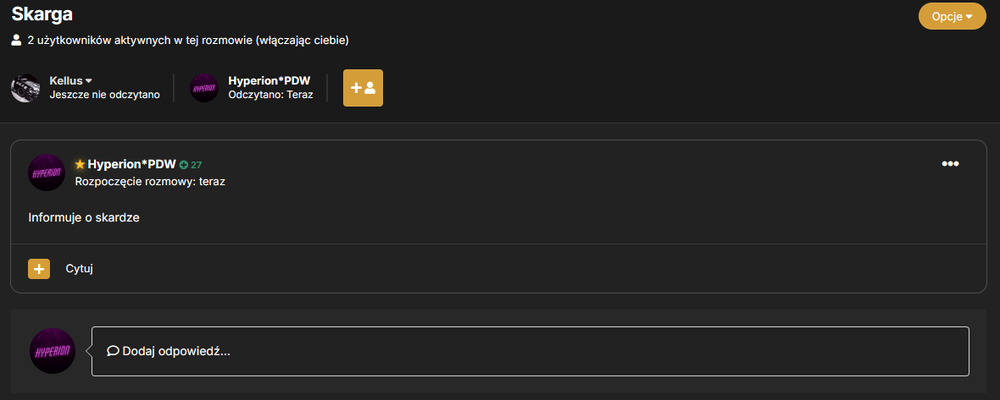Screen dimensions: 1000x400
Task: Click the Skarga conversation title
Action: click(42, 13)
